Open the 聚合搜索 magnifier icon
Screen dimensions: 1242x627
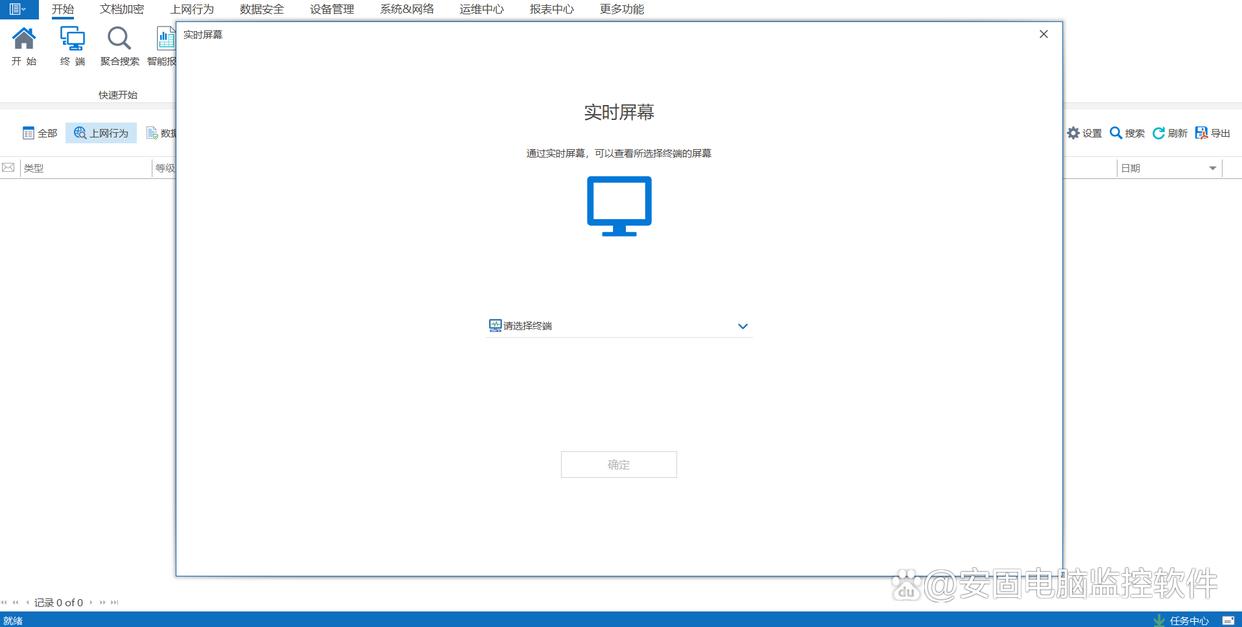tap(119, 46)
